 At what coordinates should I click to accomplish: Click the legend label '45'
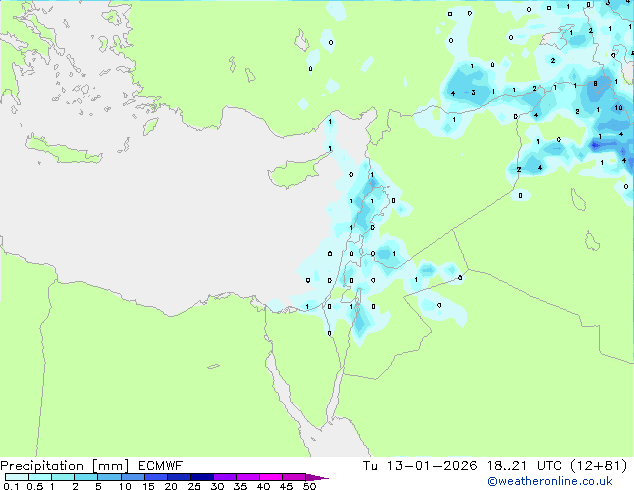286,486
